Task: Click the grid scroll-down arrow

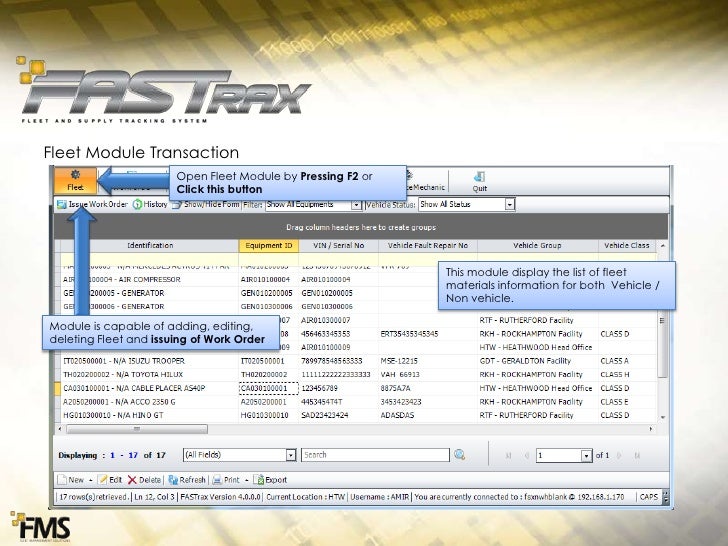Action: point(663,417)
